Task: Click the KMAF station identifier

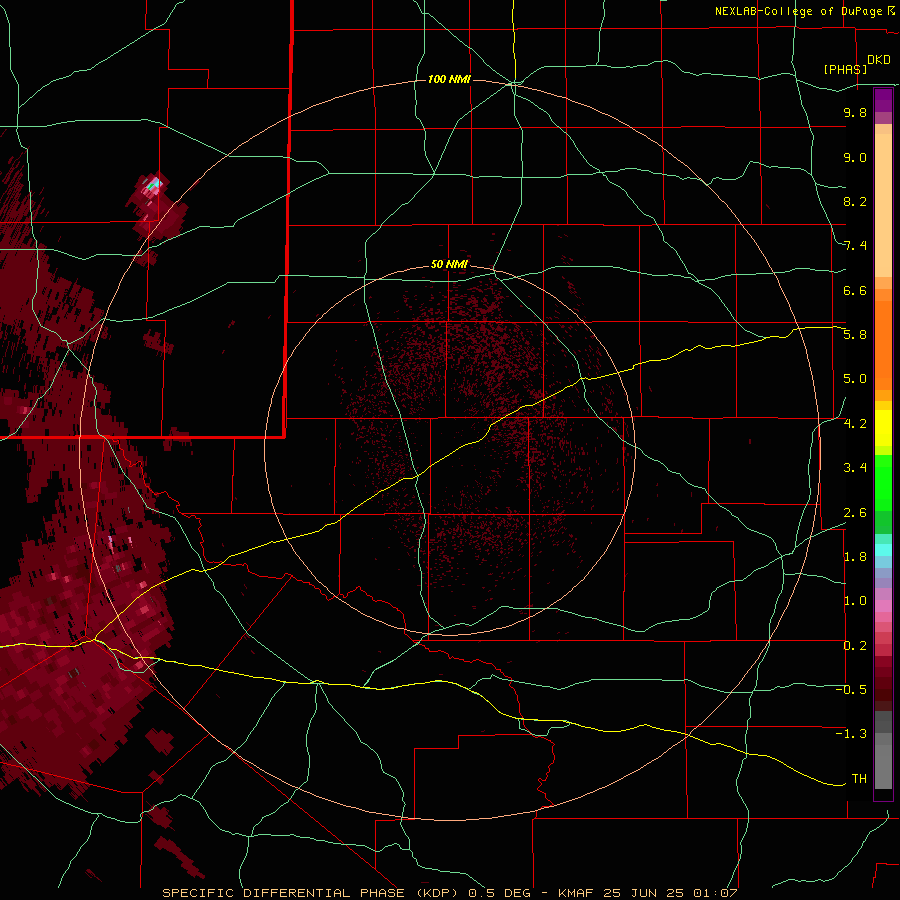Action: (x=576, y=893)
